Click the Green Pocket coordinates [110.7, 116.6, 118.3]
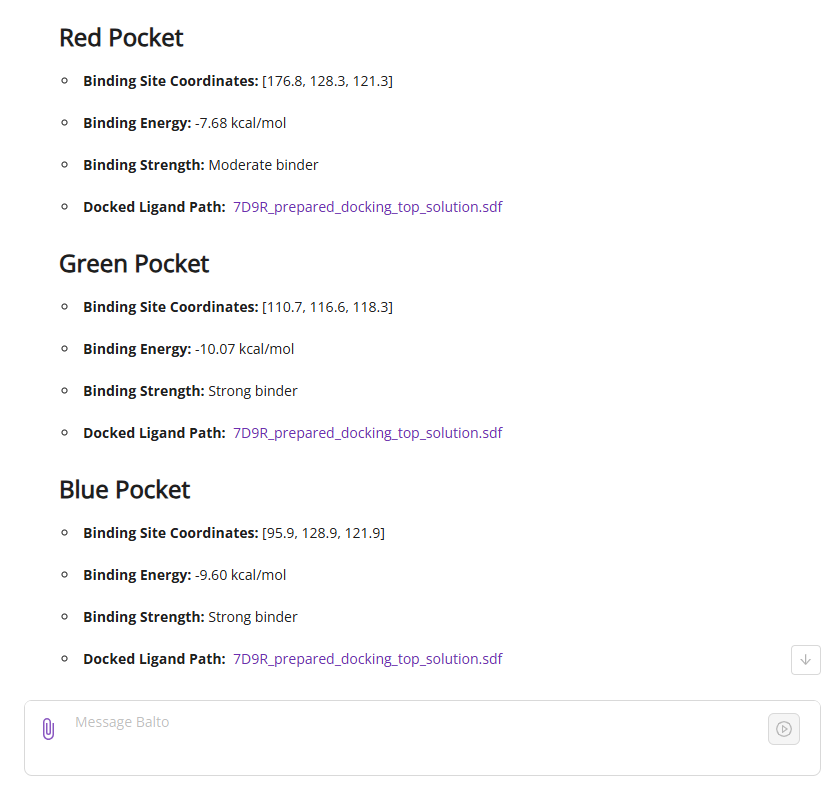This screenshot has width=829, height=786. click(327, 307)
